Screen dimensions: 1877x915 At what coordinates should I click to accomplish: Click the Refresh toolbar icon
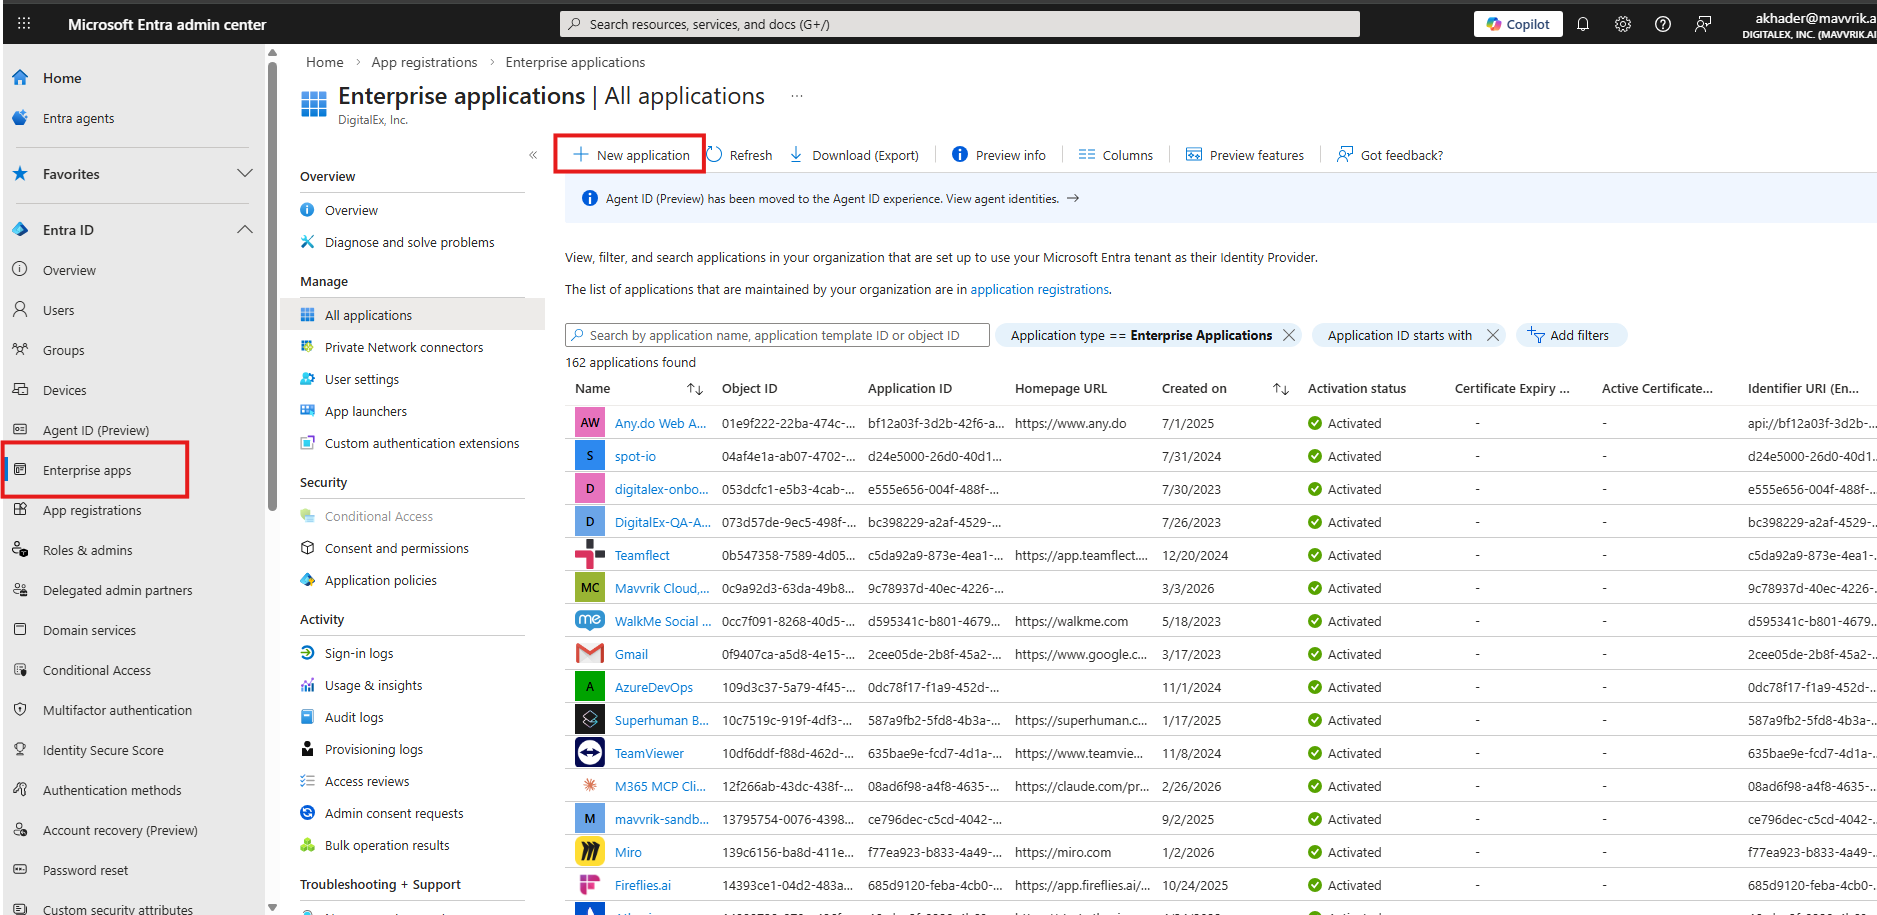click(715, 155)
